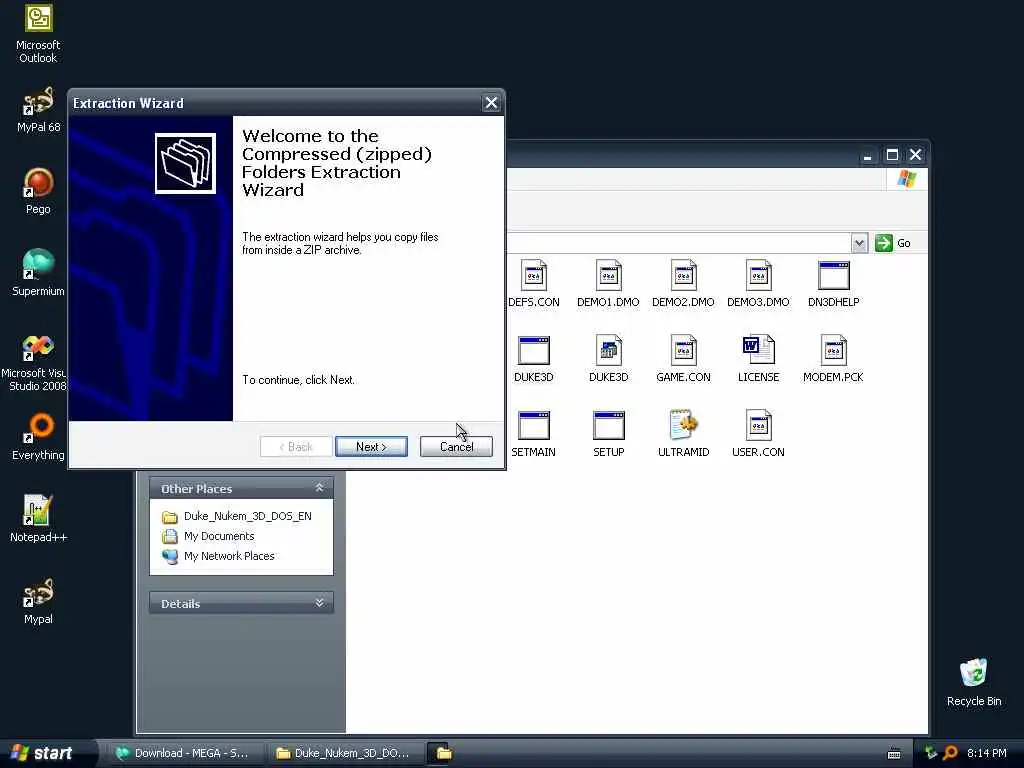Launch Notepad++ from the desktop
1024x768 pixels.
tap(38, 519)
